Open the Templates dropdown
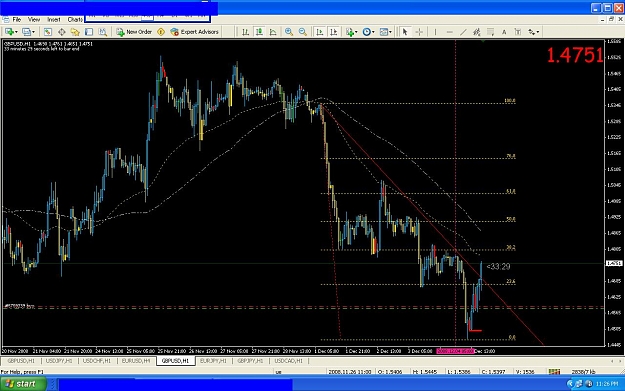The height and width of the screenshot is (391, 625). click(x=385, y=32)
